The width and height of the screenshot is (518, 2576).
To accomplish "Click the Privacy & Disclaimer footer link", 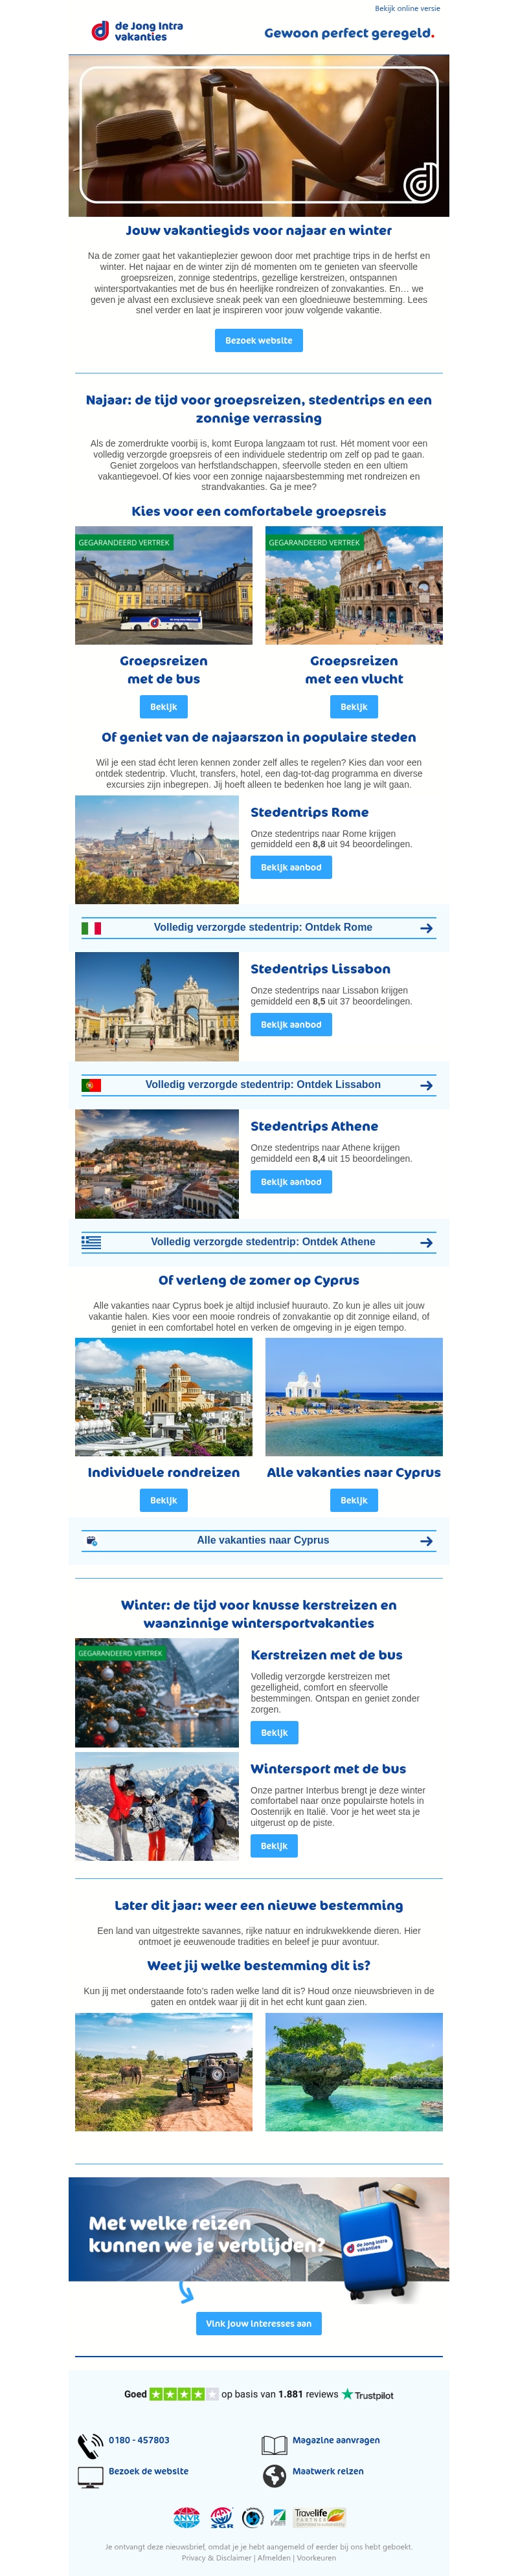I will (216, 2558).
